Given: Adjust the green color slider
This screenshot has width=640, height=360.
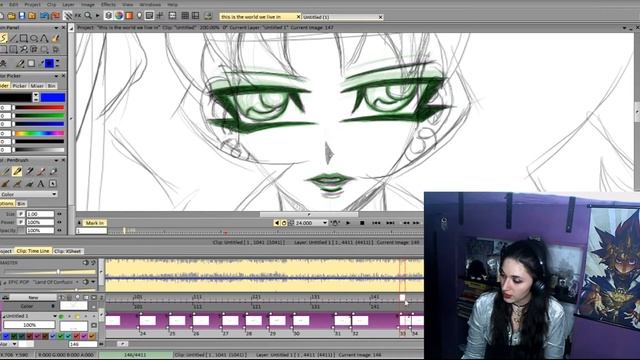Looking at the screenshot, I should (40, 116).
